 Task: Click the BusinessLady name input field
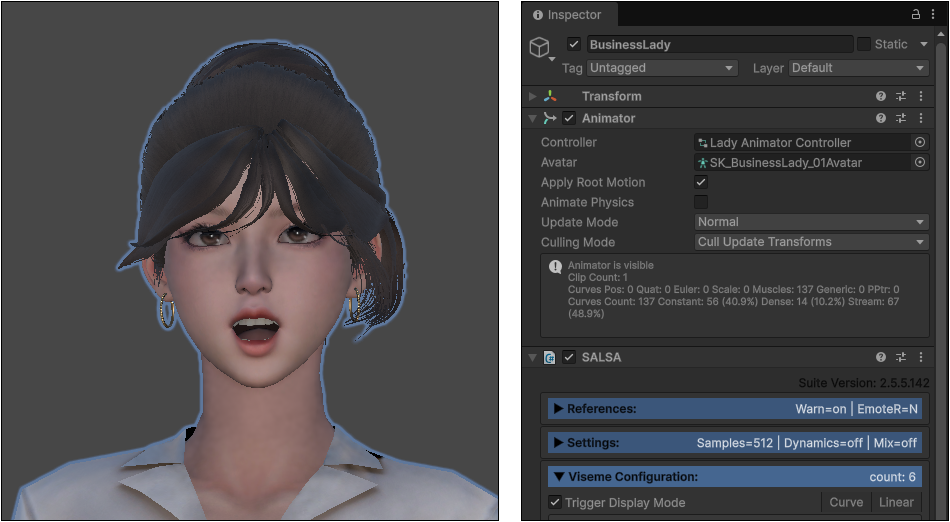[x=720, y=44]
